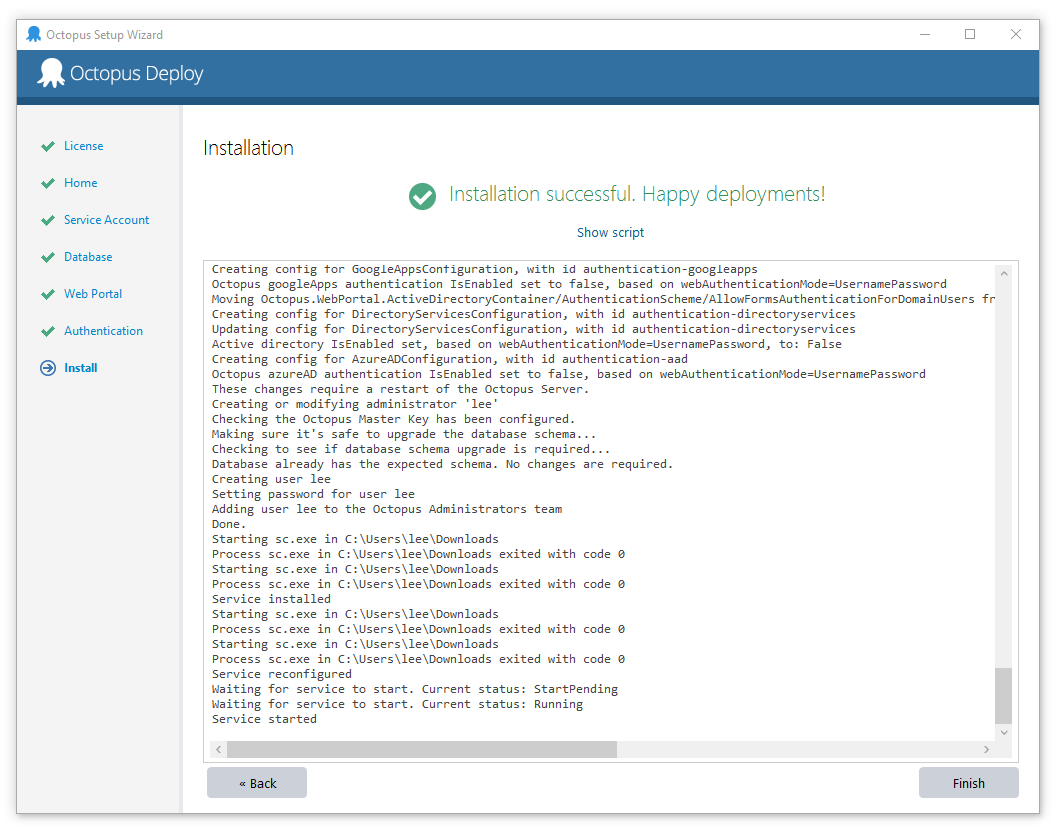Click log line 'Setting password for user lee'
Screen dimensions: 1056x830
coord(313,494)
